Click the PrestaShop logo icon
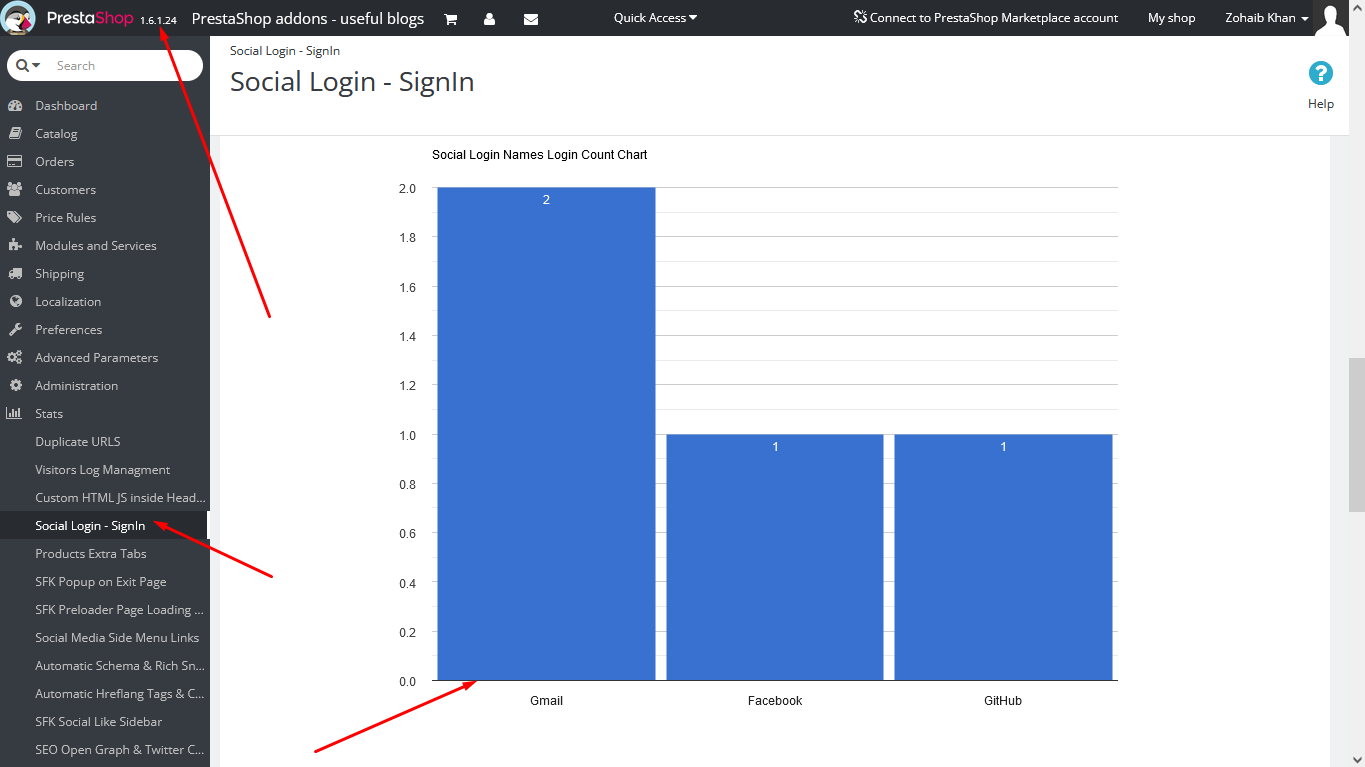This screenshot has width=1365, height=767. tap(19, 18)
